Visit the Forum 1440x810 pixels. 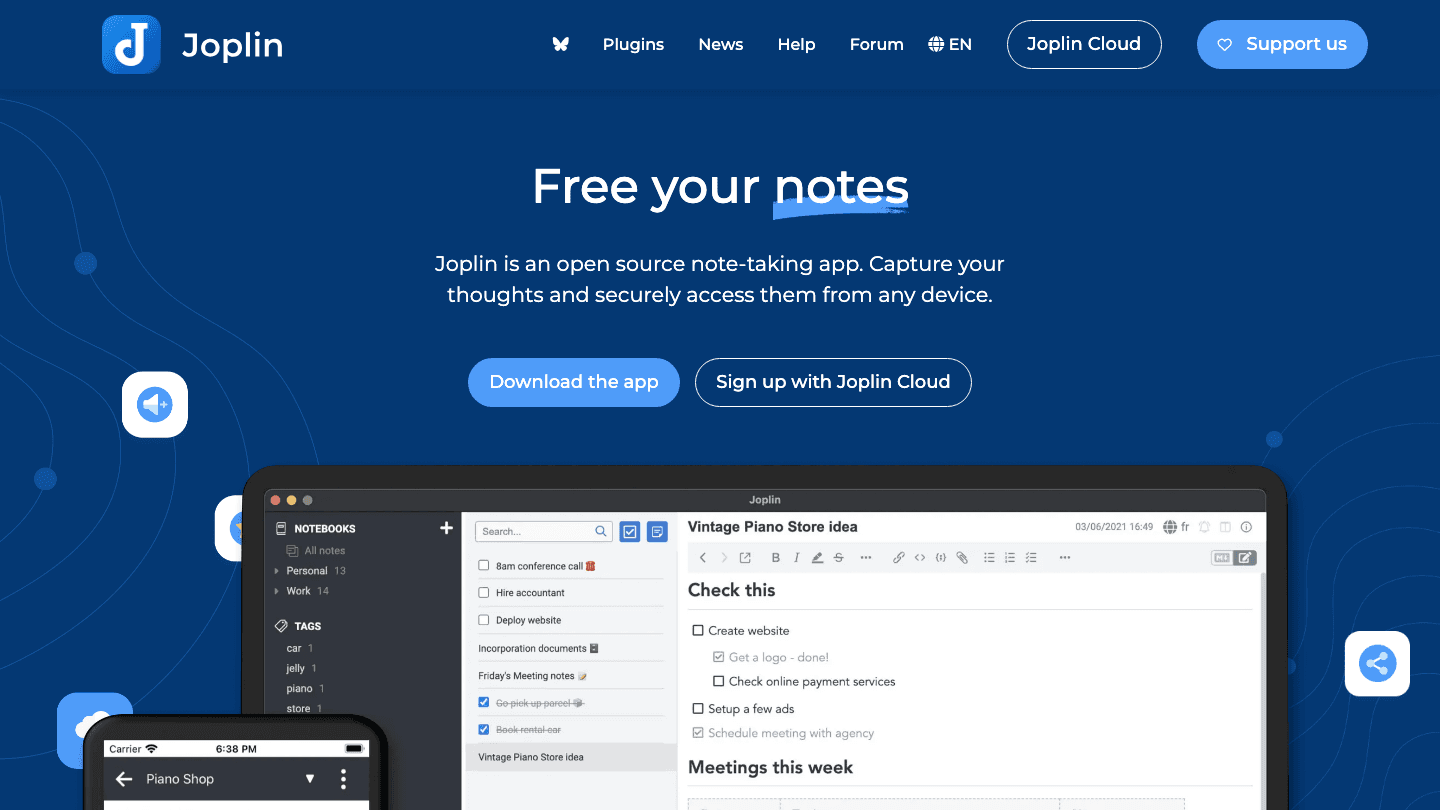tap(877, 44)
